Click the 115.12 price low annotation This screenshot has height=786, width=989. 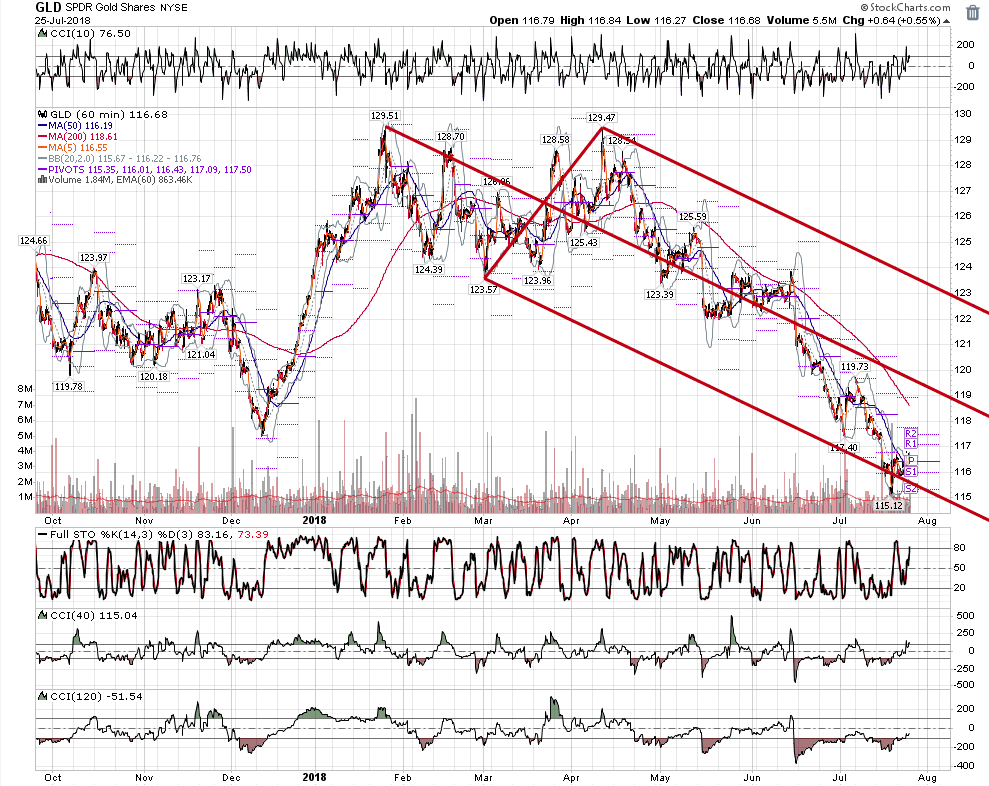889,505
